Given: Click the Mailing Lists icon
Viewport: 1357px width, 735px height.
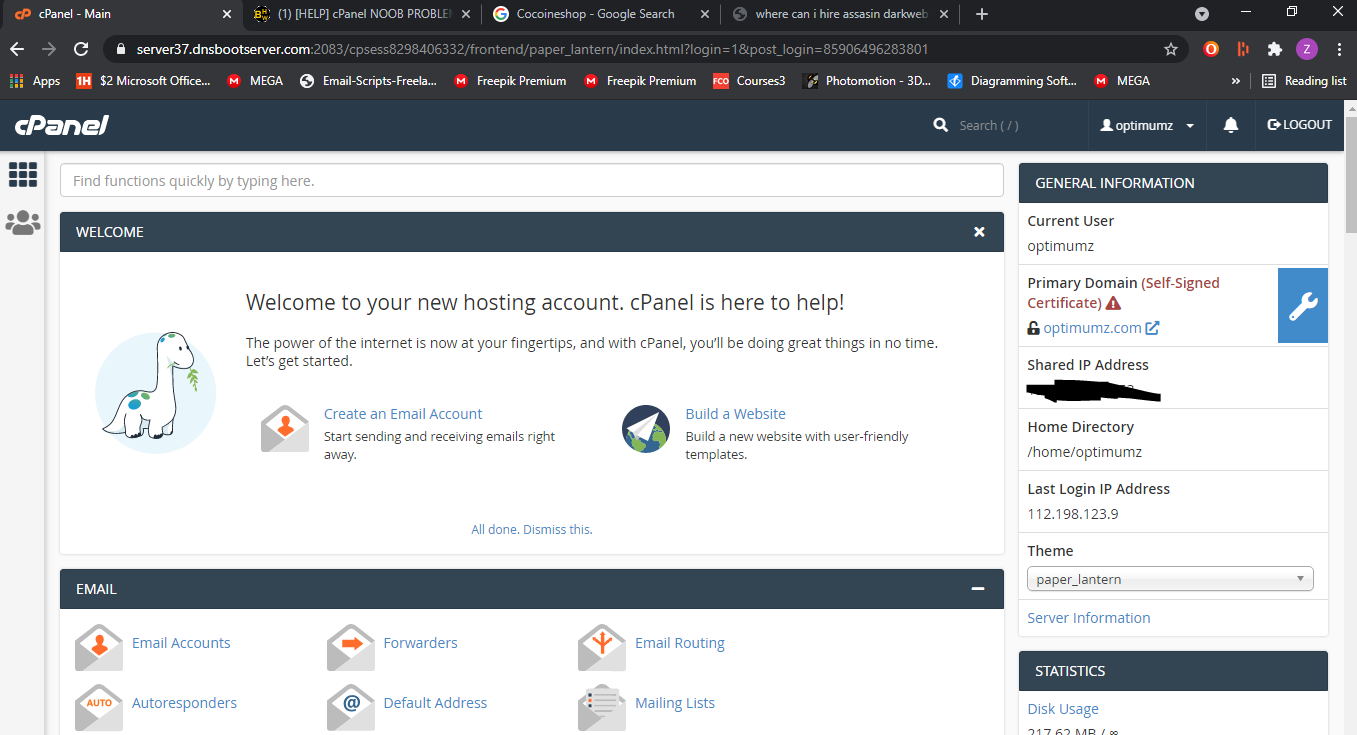Looking at the screenshot, I should pyautogui.click(x=602, y=707).
